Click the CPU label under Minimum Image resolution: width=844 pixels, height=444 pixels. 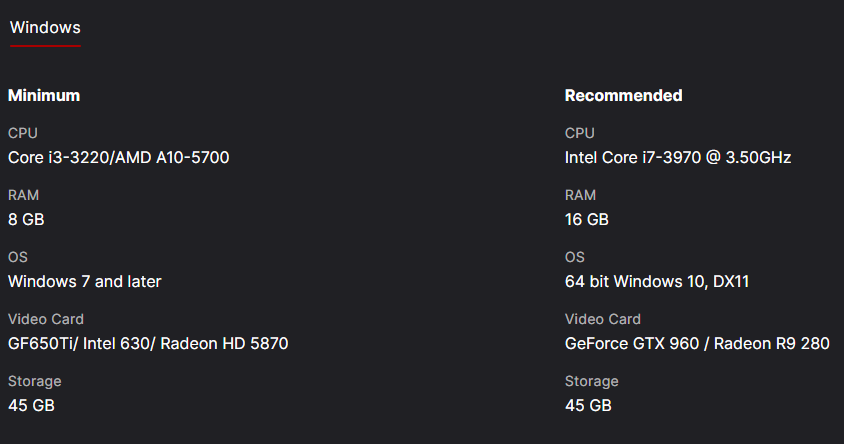23,133
